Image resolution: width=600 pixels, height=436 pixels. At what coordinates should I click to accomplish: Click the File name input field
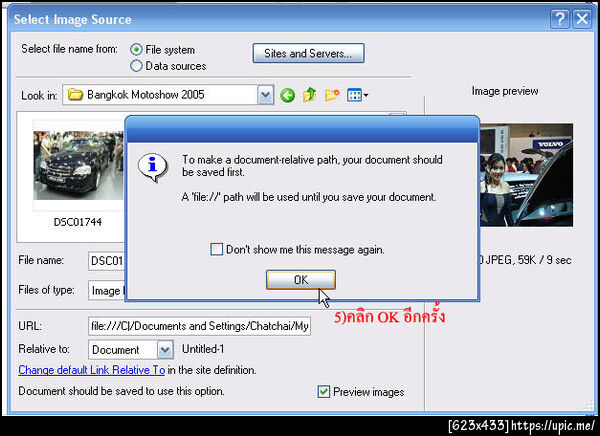pos(107,261)
